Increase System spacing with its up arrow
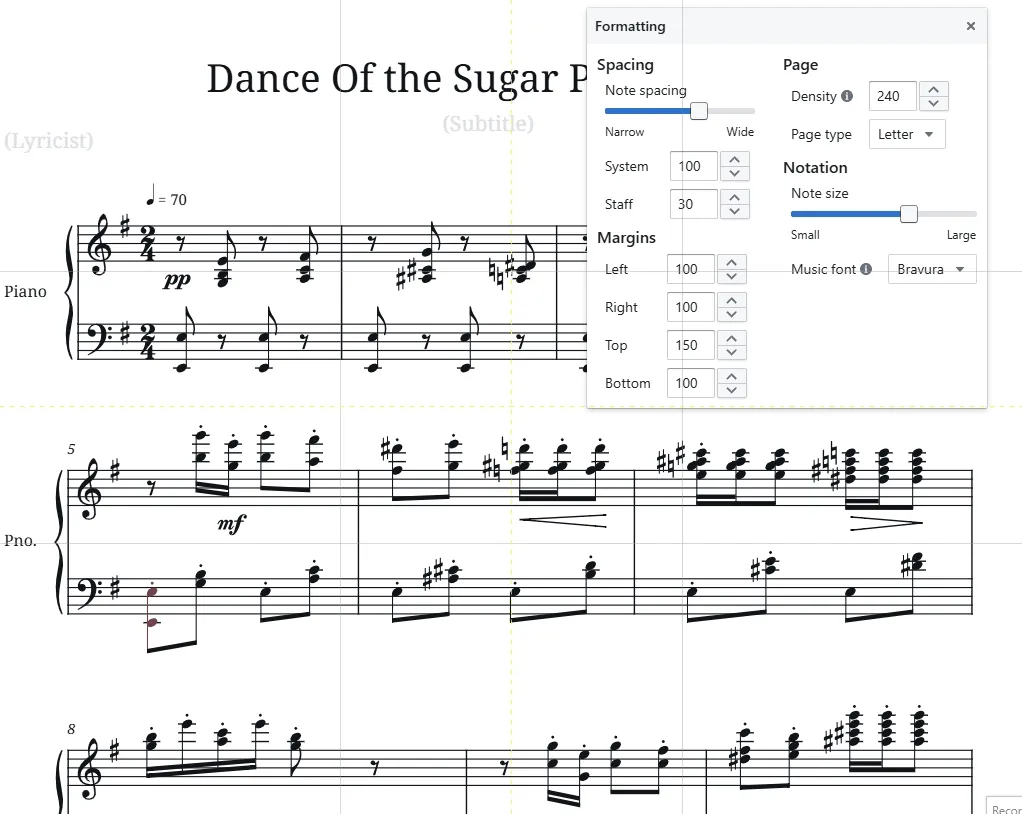 pos(734,160)
